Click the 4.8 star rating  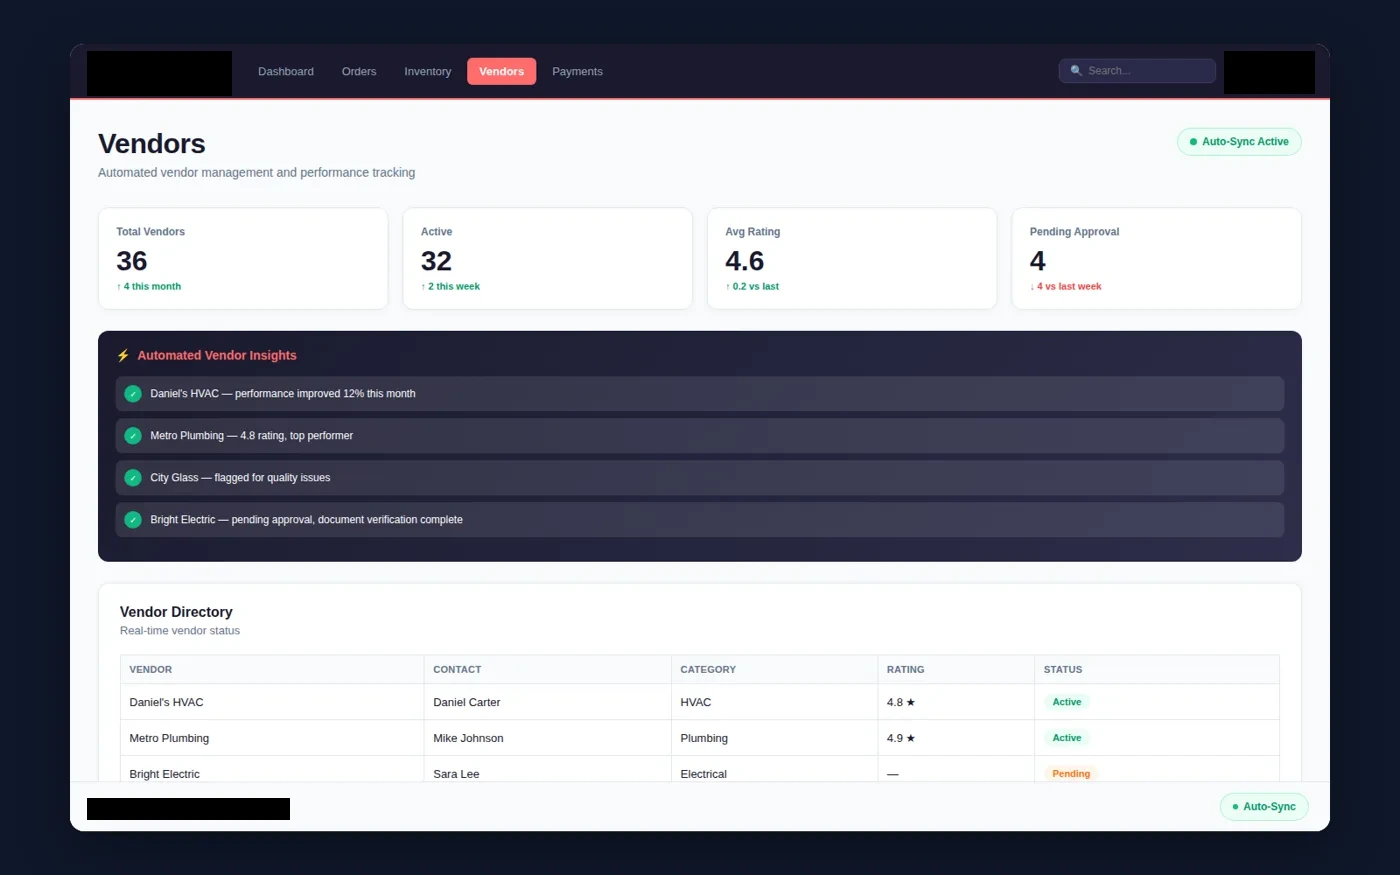(x=901, y=702)
